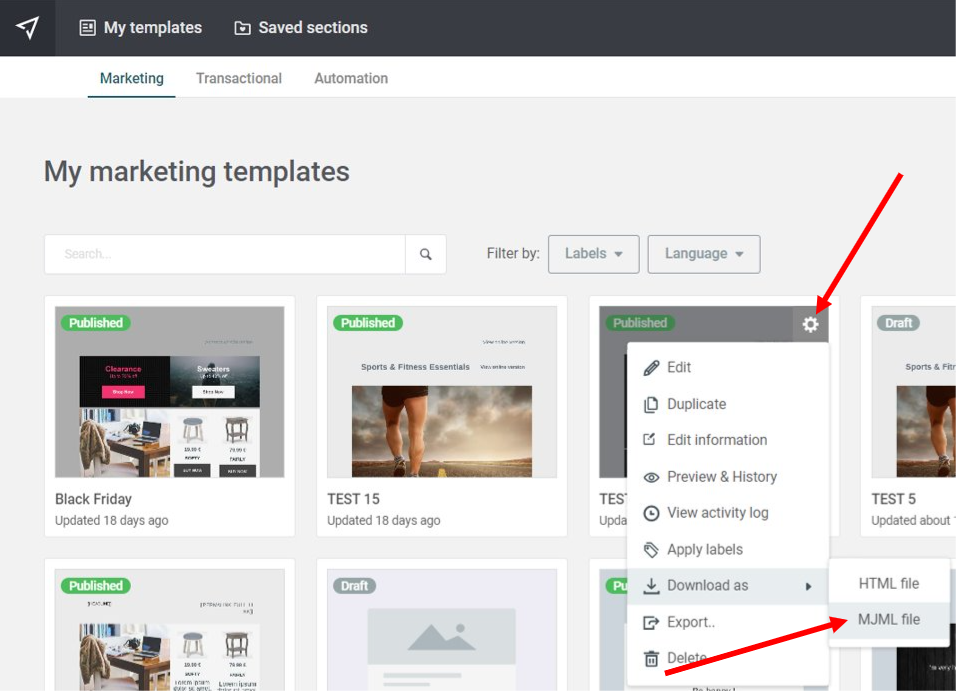The width and height of the screenshot is (956, 691).
Task: Select Preview & History menu entry
Action: (728, 476)
